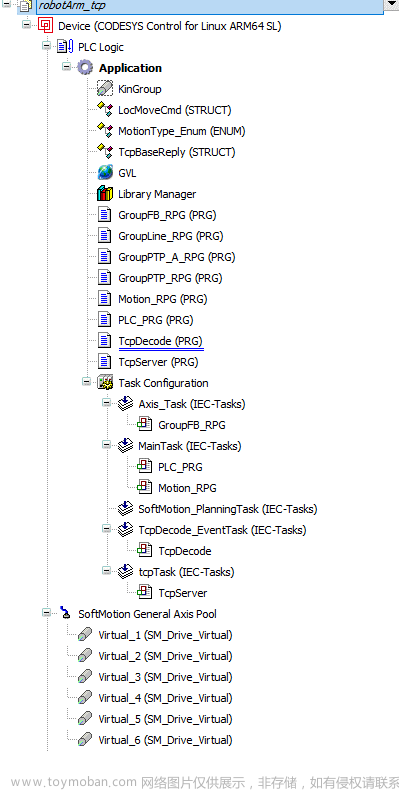The height and width of the screenshot is (791, 399).
Task: Collapse the Device node
Action: [x=26, y=24]
